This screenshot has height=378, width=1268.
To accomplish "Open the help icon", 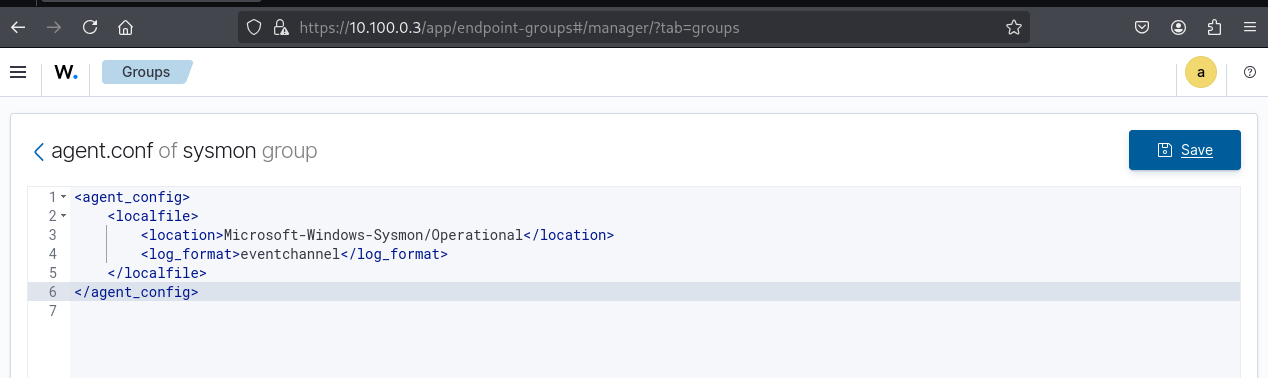I will (x=1250, y=72).
